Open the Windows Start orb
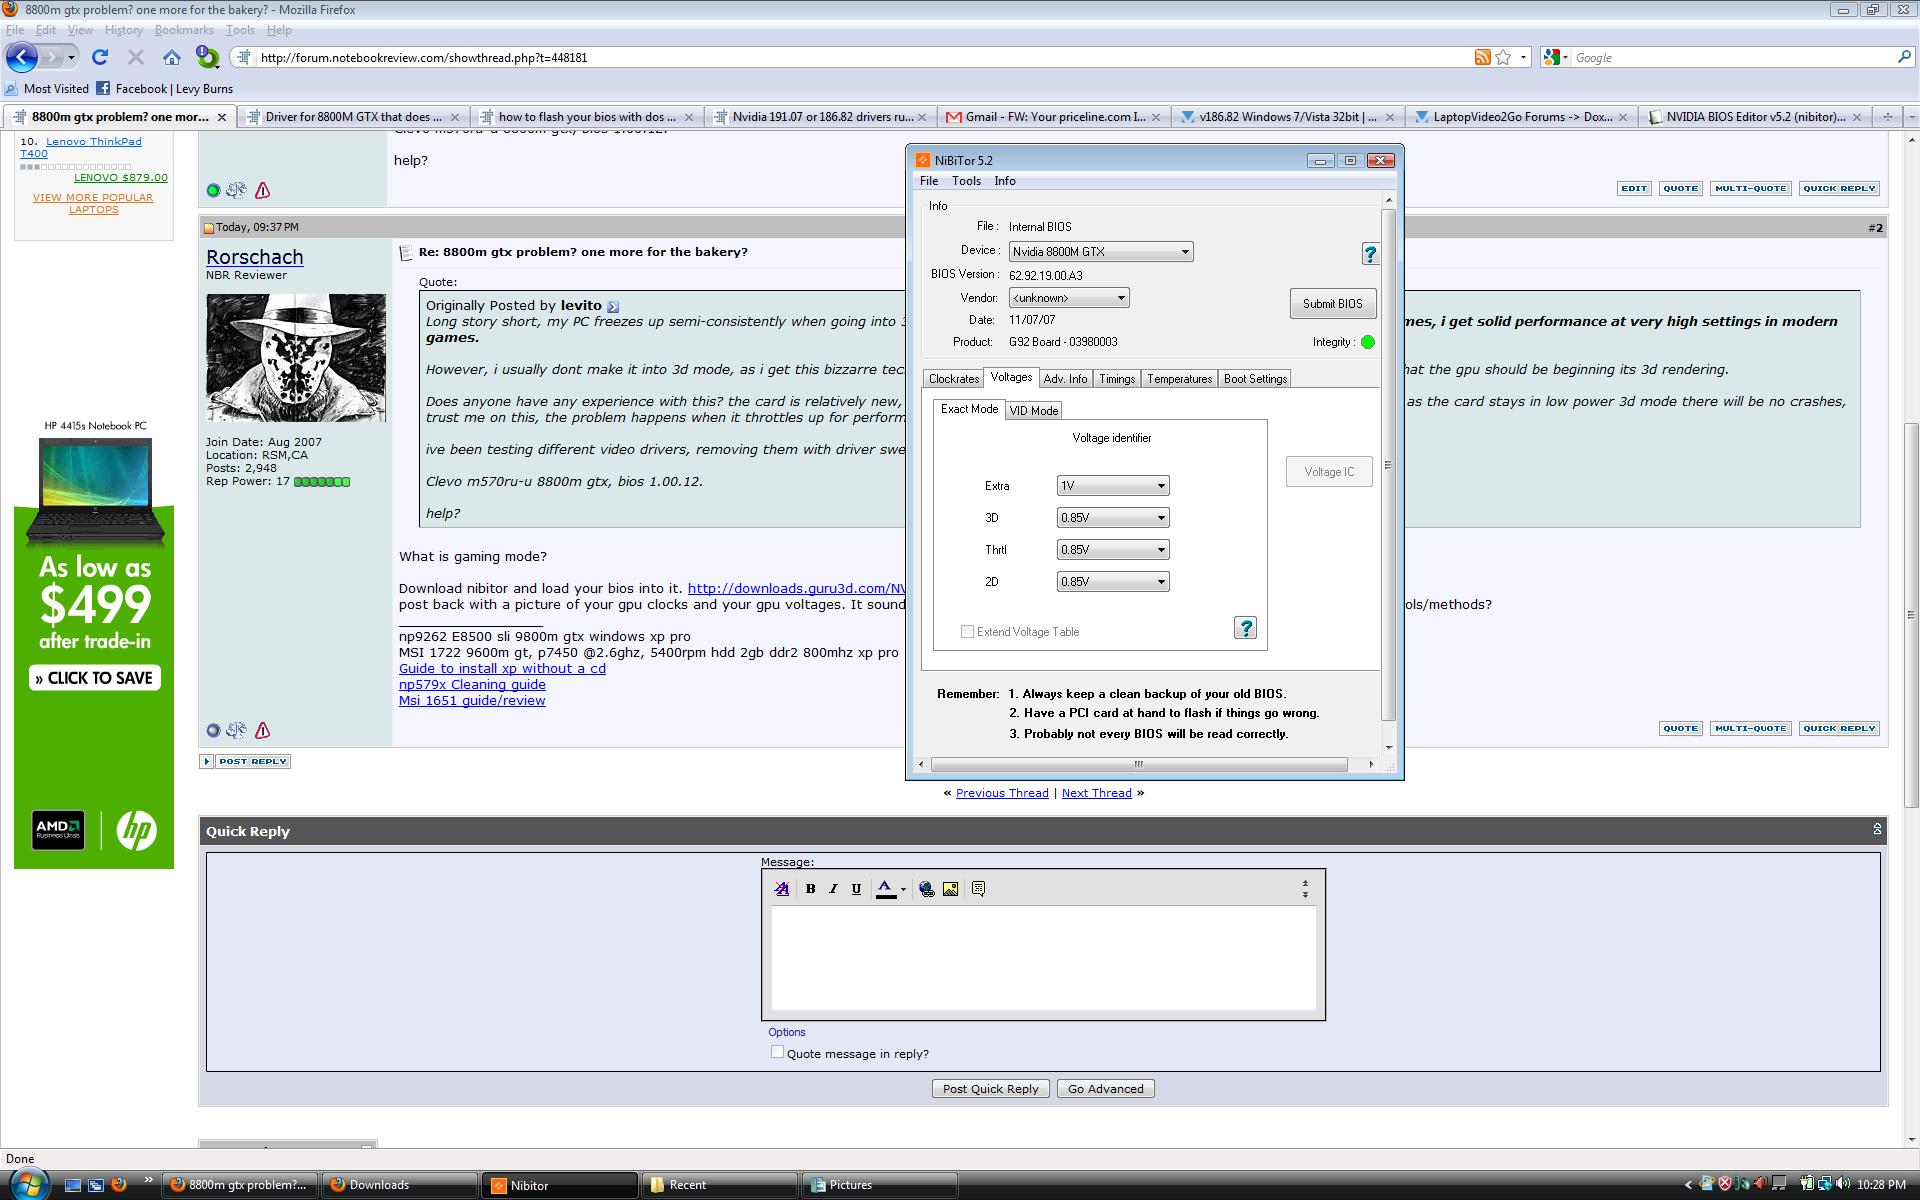Viewport: 1920px width, 1200px height. (x=27, y=1183)
